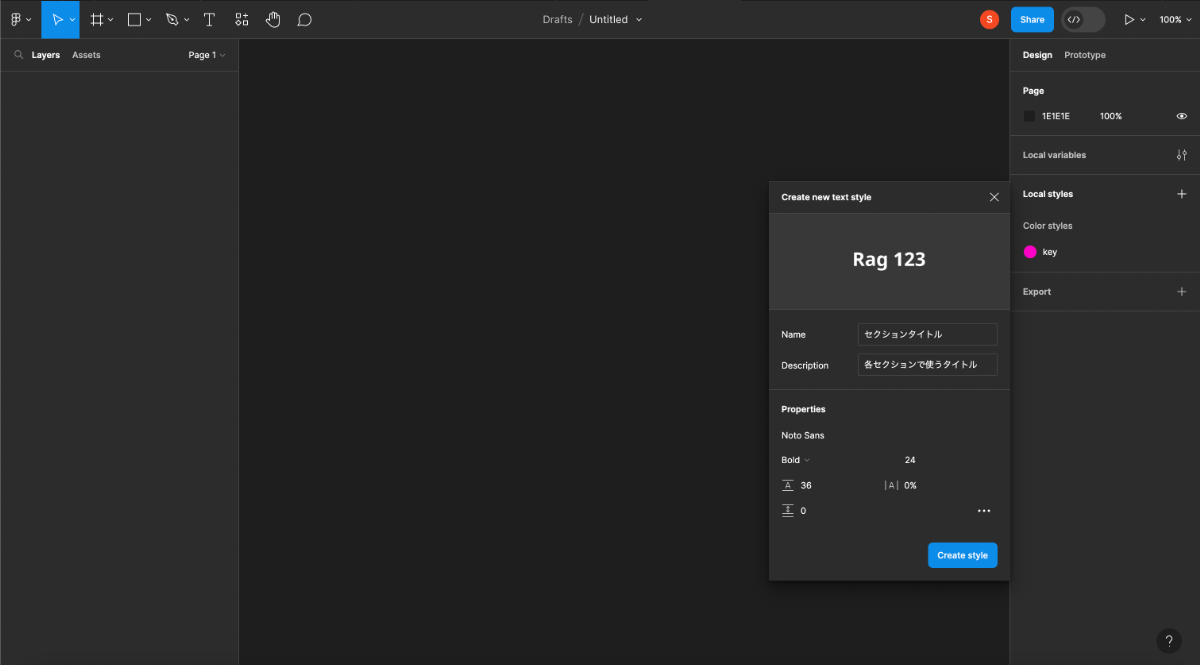
Task: Click the letter spacing icon
Action: point(892,485)
